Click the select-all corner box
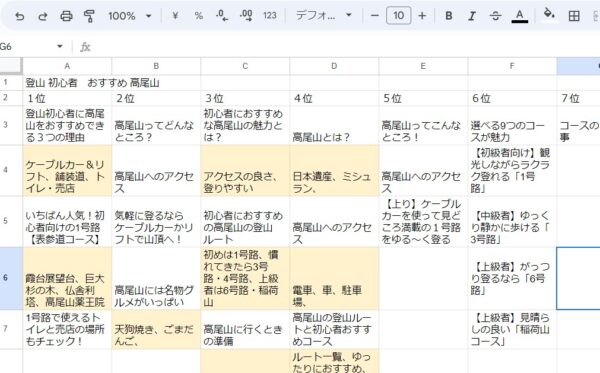Screen dimensions: 600x373 (11, 65)
